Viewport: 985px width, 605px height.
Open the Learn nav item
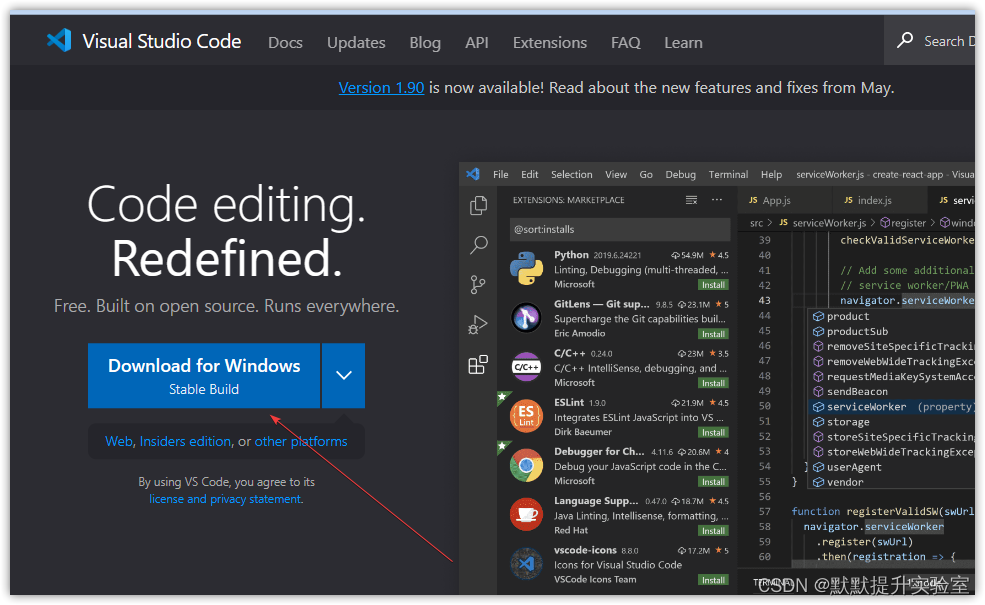pyautogui.click(x=683, y=43)
